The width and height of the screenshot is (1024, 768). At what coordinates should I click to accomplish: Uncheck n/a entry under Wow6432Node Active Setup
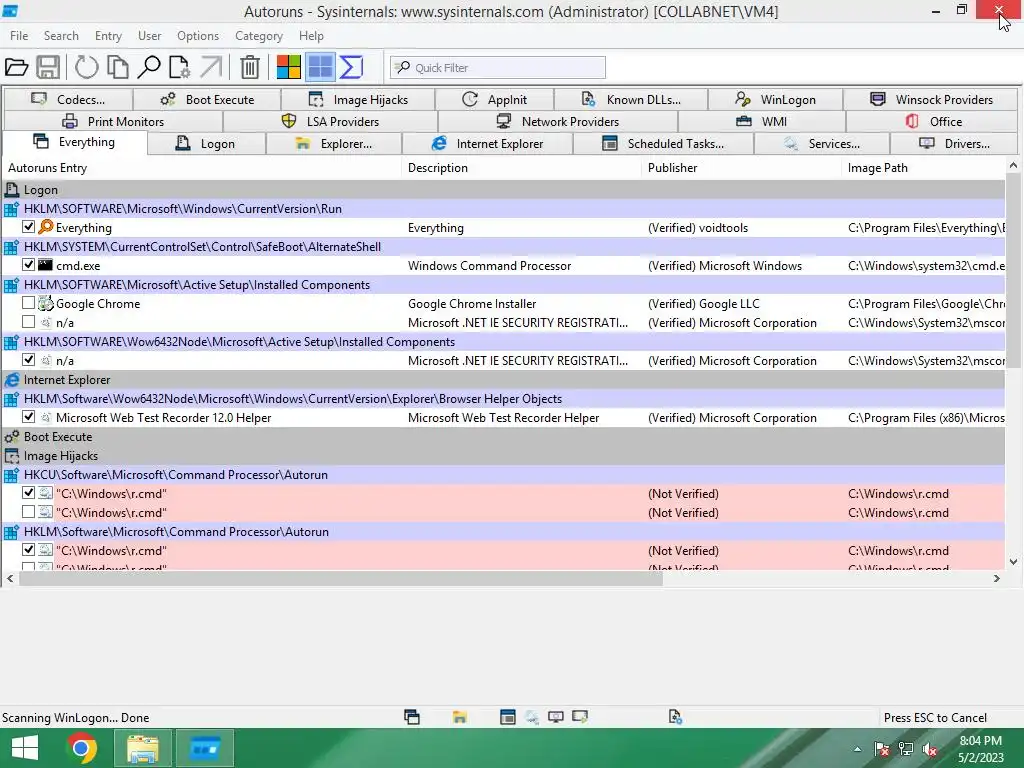point(28,359)
